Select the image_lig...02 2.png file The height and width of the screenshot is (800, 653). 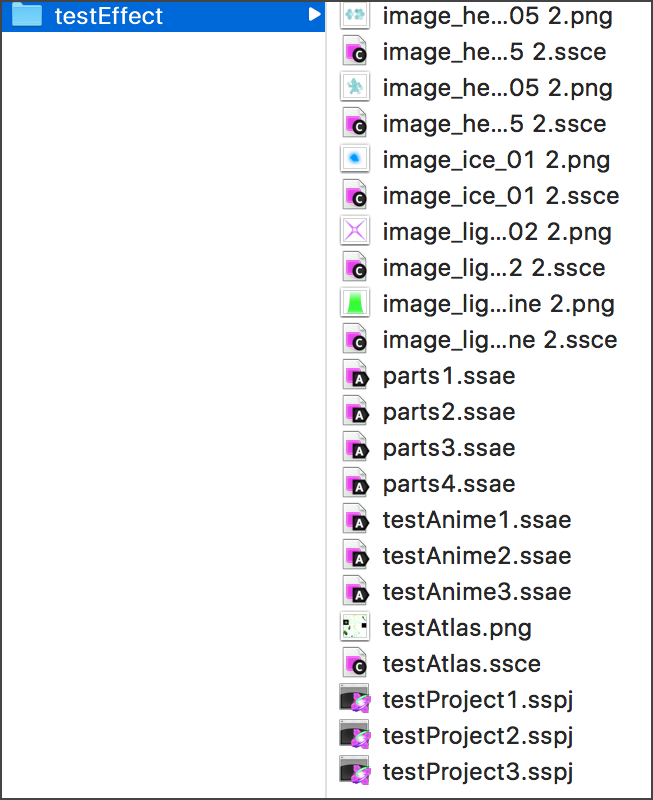pyautogui.click(x=497, y=232)
